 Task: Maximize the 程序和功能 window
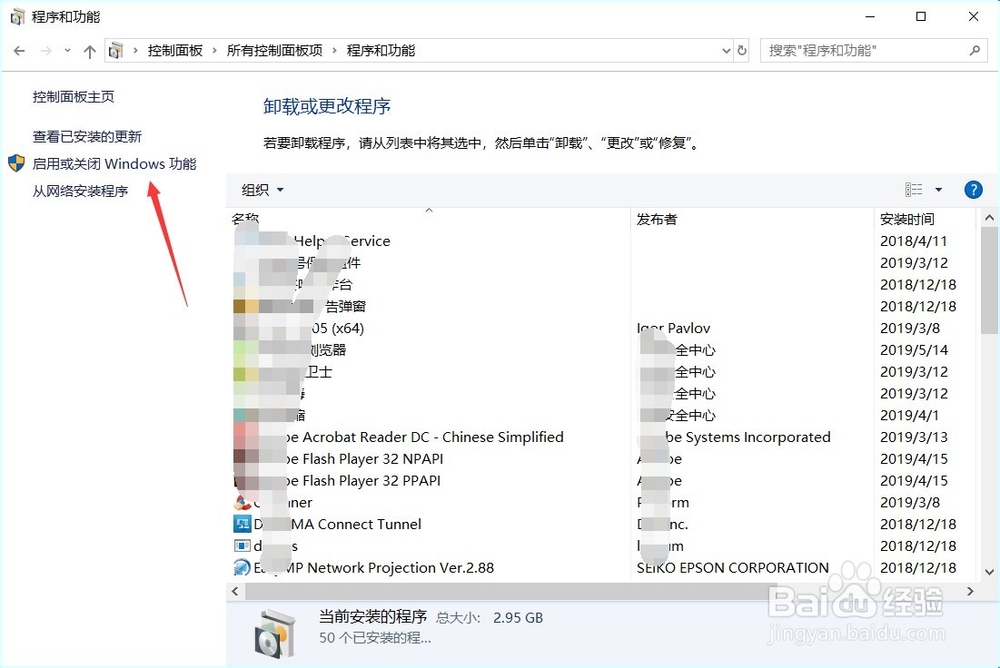click(x=921, y=17)
